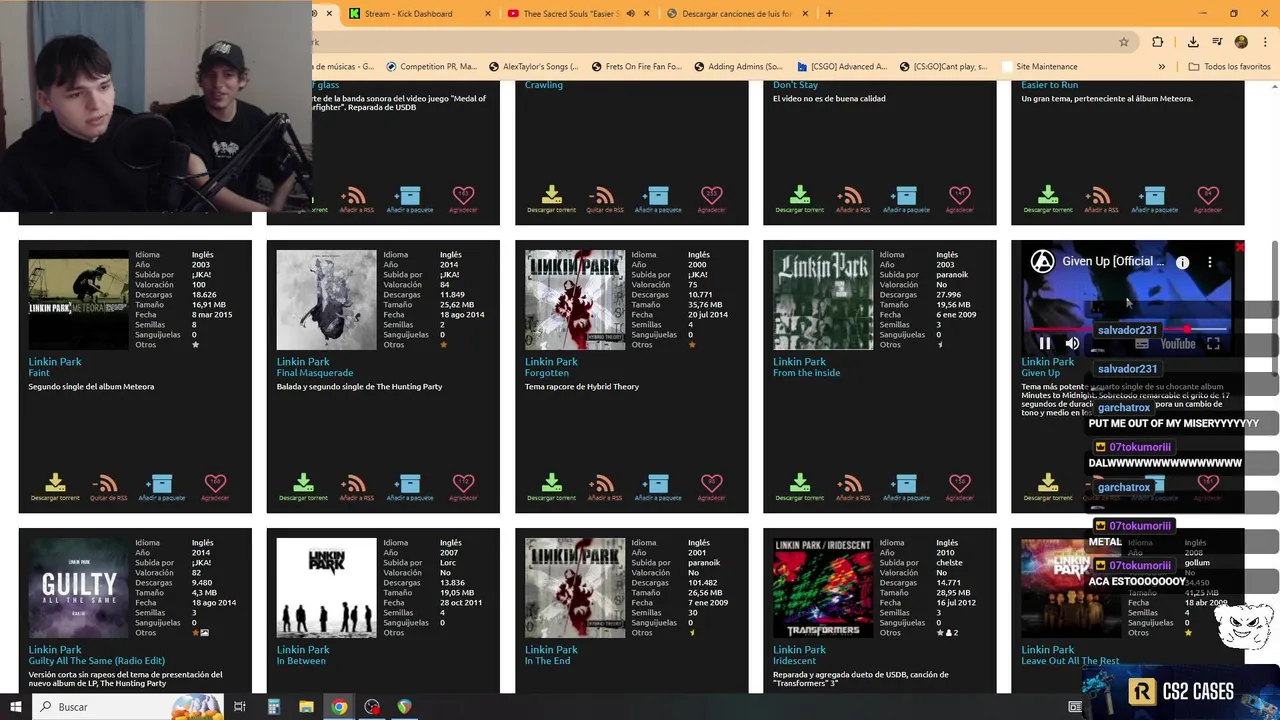
Task: Open more options menu on YouTube player
Action: pos(1209,262)
